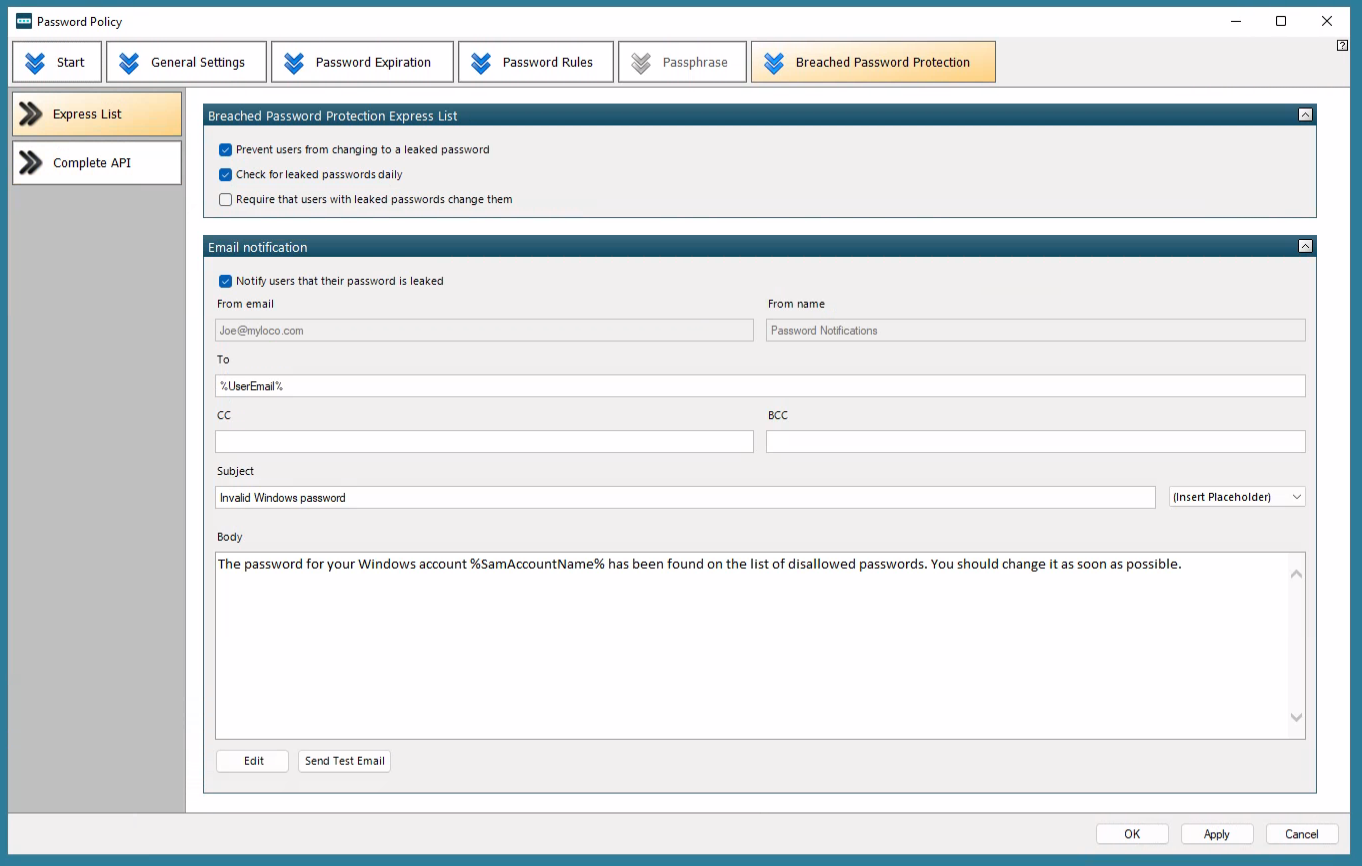Screen dimensions: 1362x866
Task: Click Send Test Email button
Action: point(345,761)
